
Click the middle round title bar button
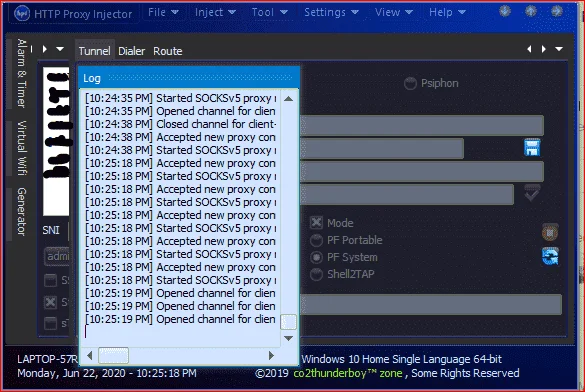click(531, 11)
